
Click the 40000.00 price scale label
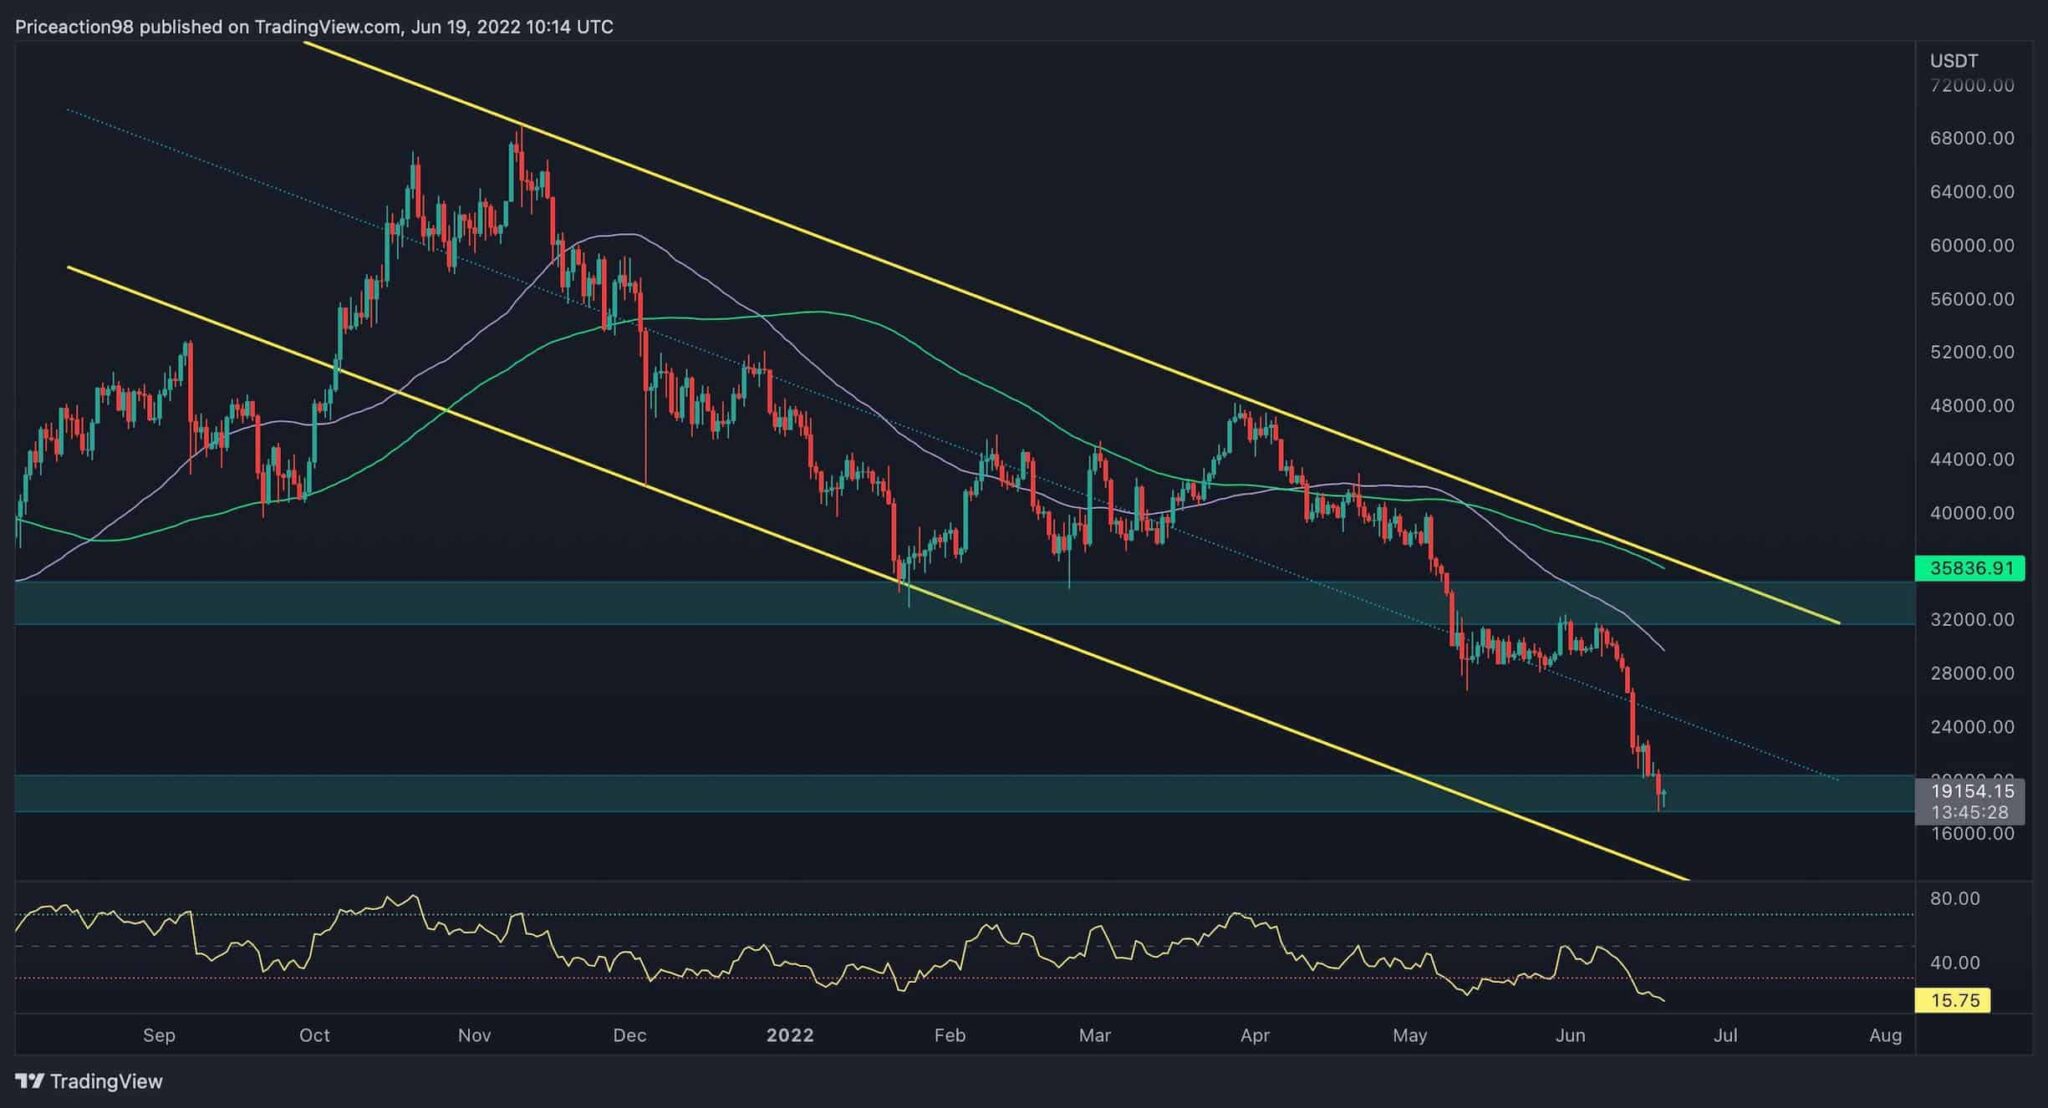point(1971,513)
